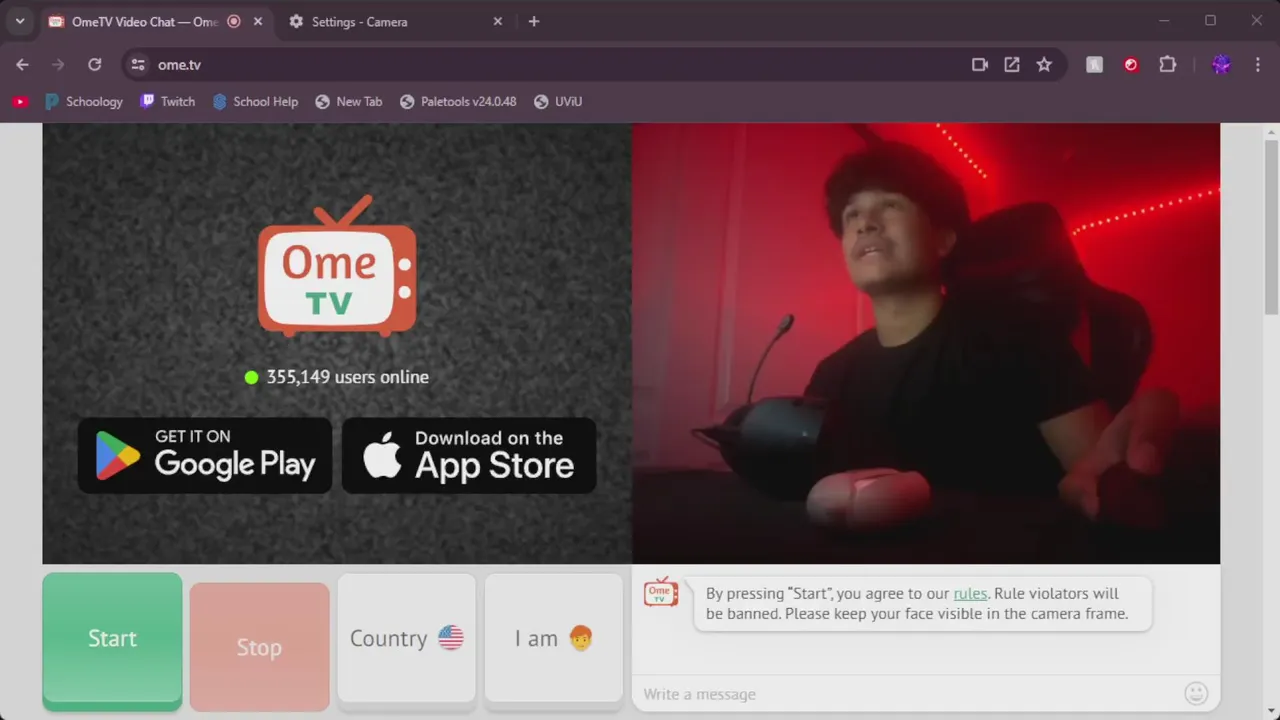The width and height of the screenshot is (1280, 720).
Task: Open the UViU bookmark
Action: 558,101
